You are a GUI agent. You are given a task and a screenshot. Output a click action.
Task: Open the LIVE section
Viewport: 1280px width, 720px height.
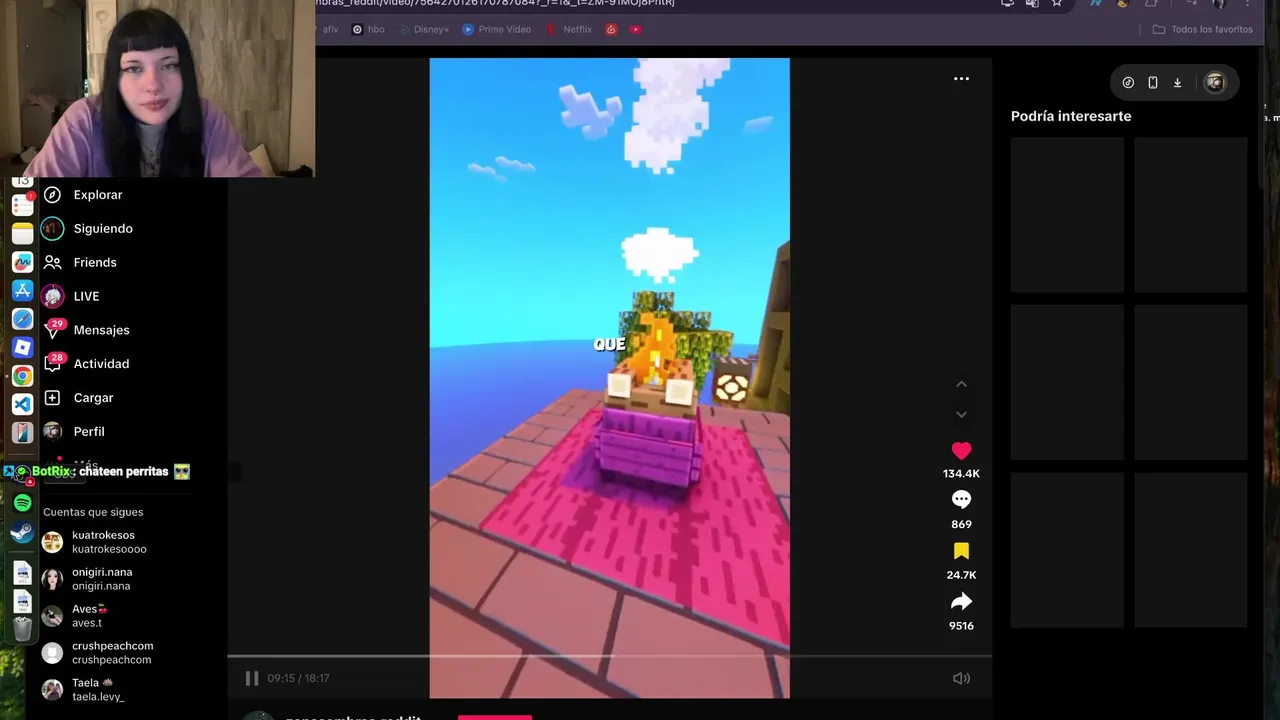coord(86,296)
